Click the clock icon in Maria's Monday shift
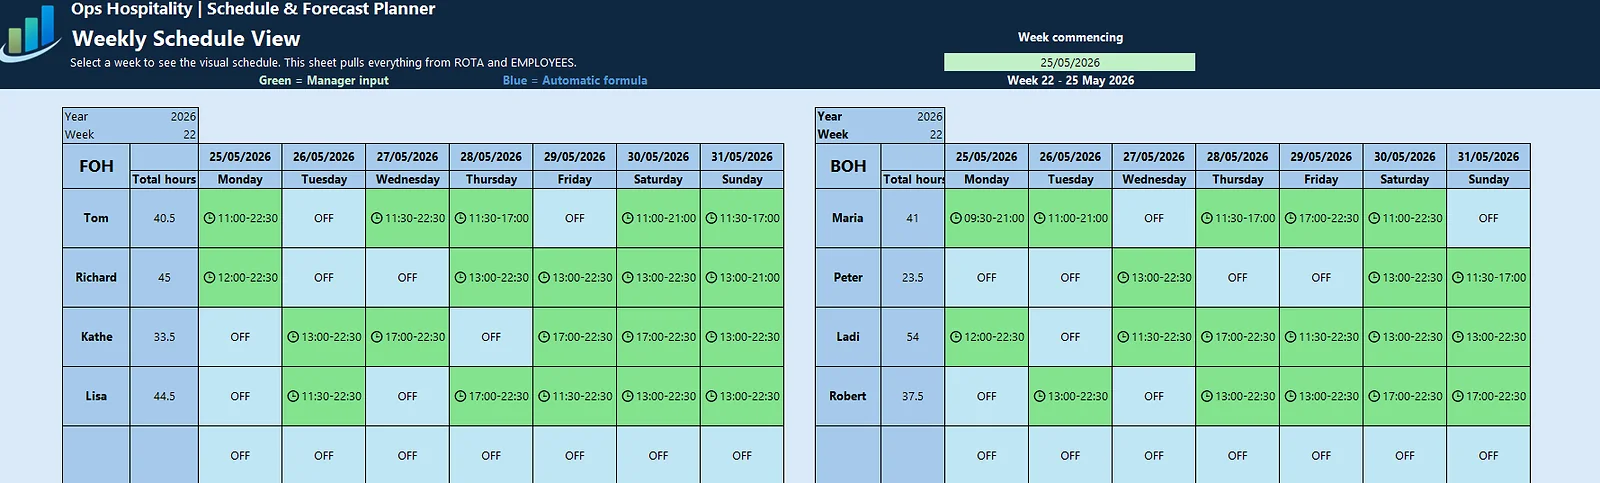Viewport: 1600px width, 483px height. click(956, 218)
